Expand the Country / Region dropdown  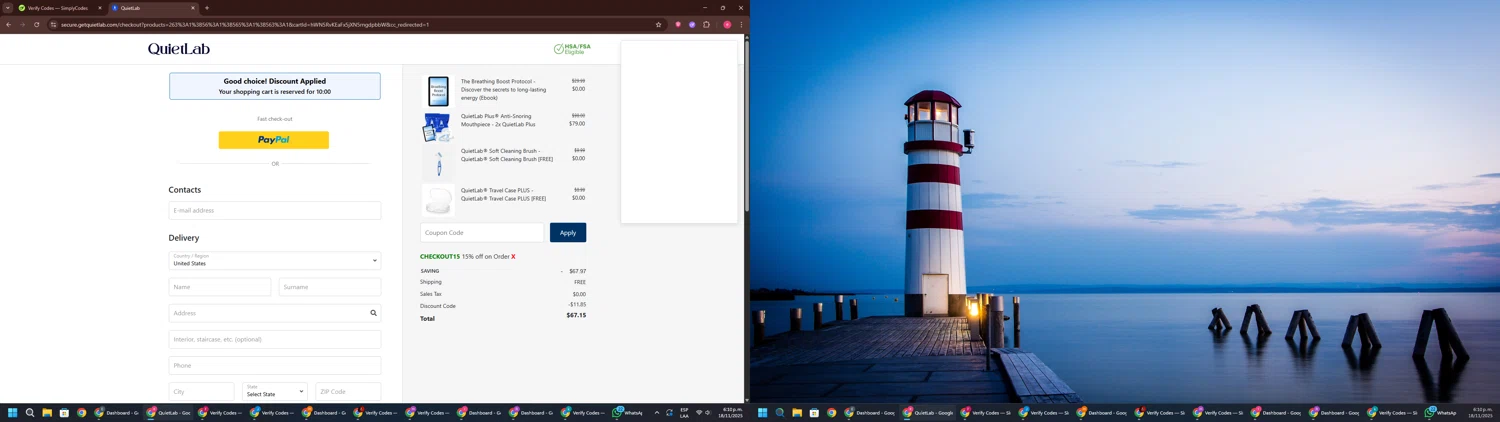pos(274,260)
